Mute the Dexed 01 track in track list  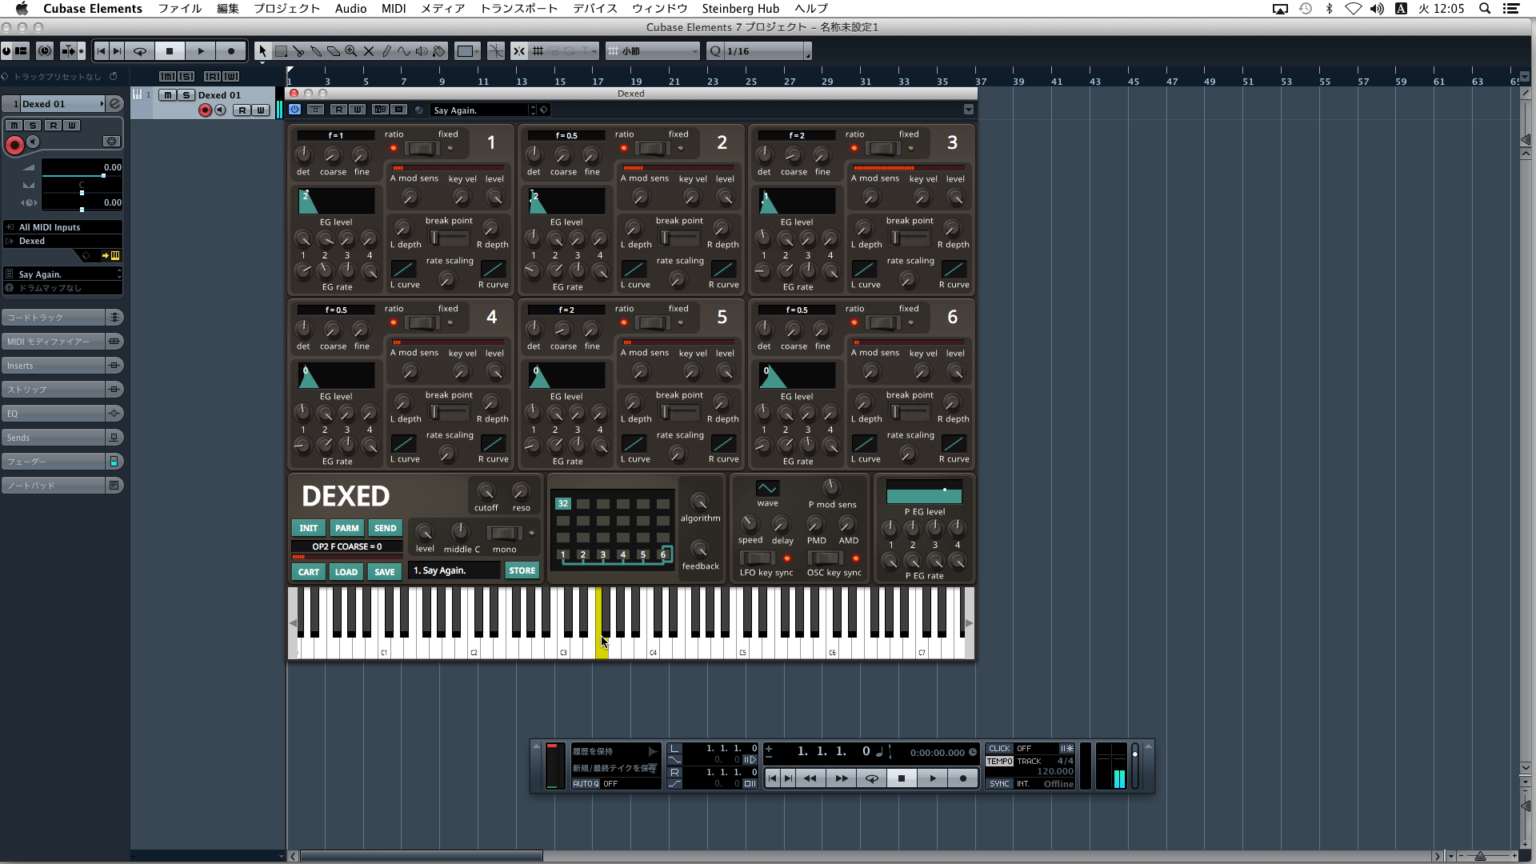[x=168, y=95]
